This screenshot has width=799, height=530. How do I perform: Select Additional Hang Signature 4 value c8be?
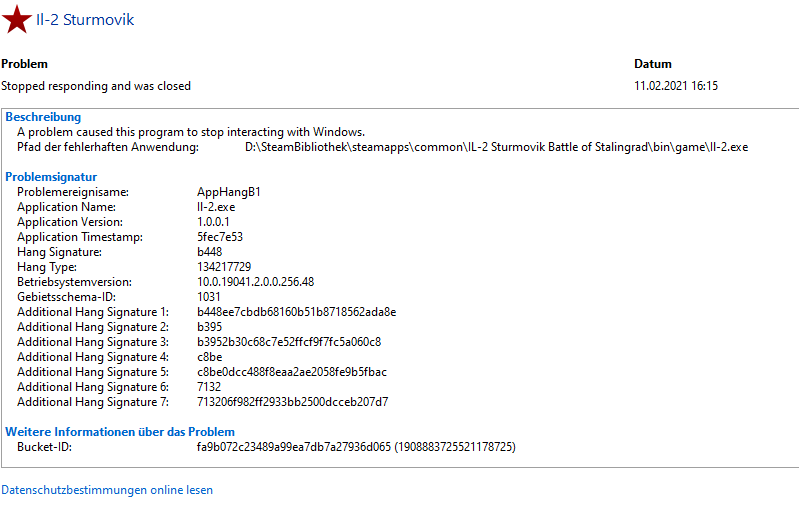(x=209, y=357)
